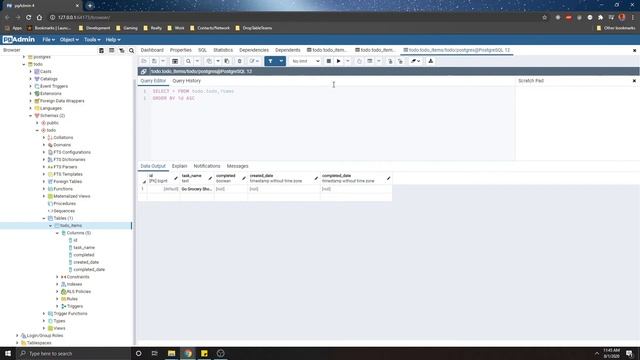The image size is (640, 360).
Task: Switch to the Statistics tab
Action: click(x=223, y=50)
